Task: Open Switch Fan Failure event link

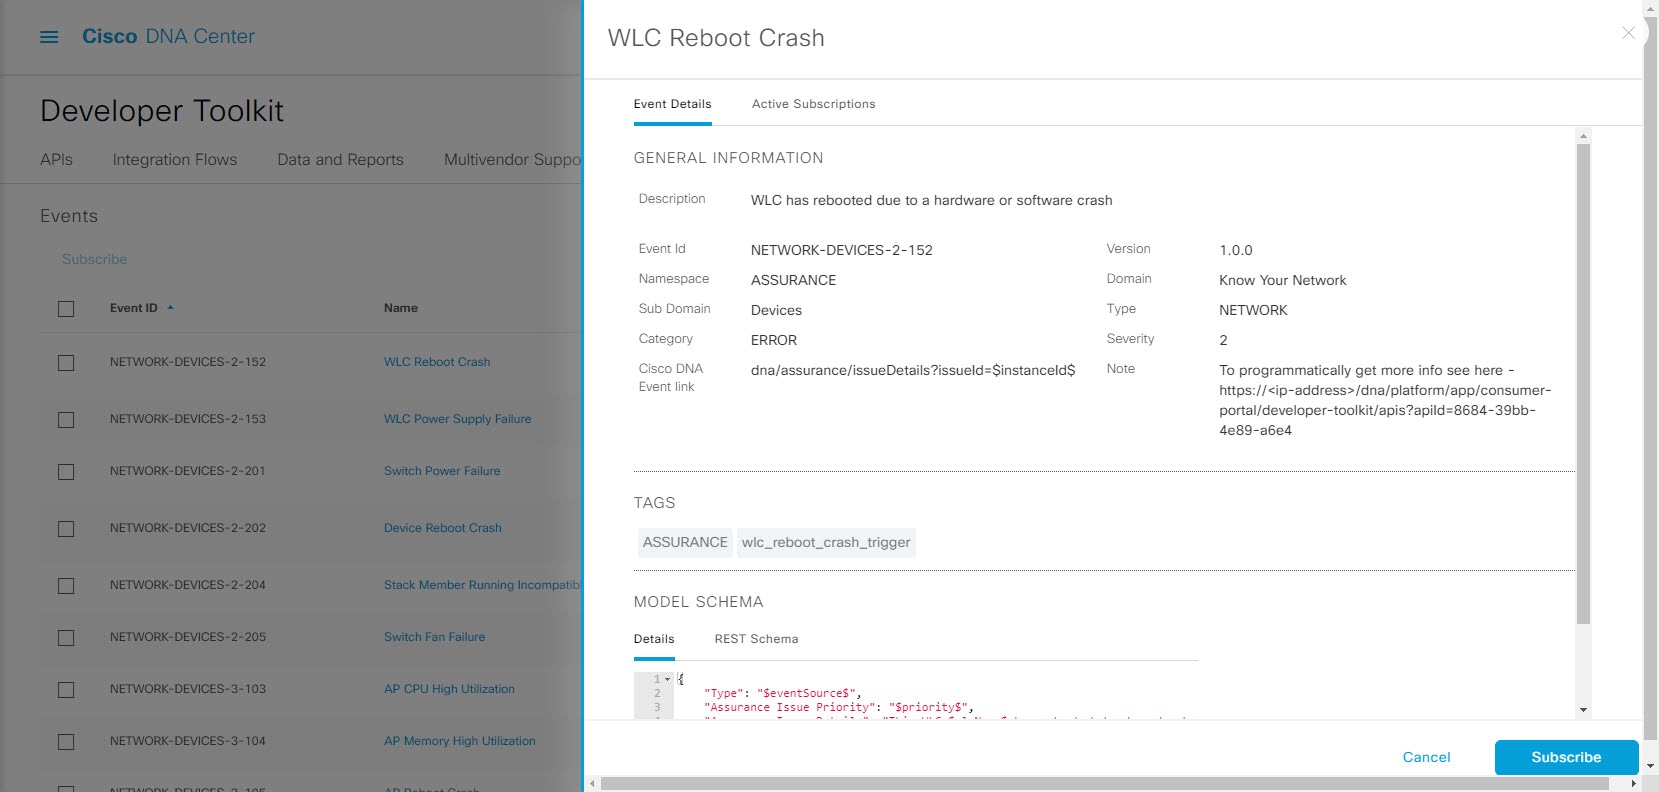Action: [x=434, y=637]
